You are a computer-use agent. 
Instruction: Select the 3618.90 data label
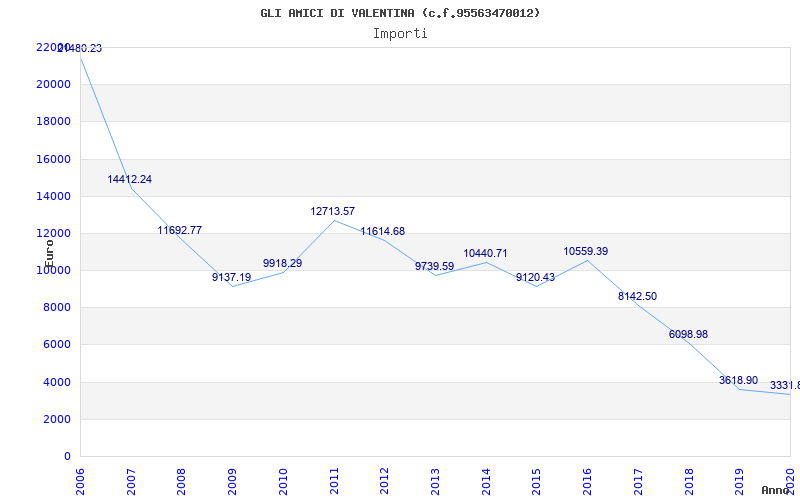click(738, 380)
